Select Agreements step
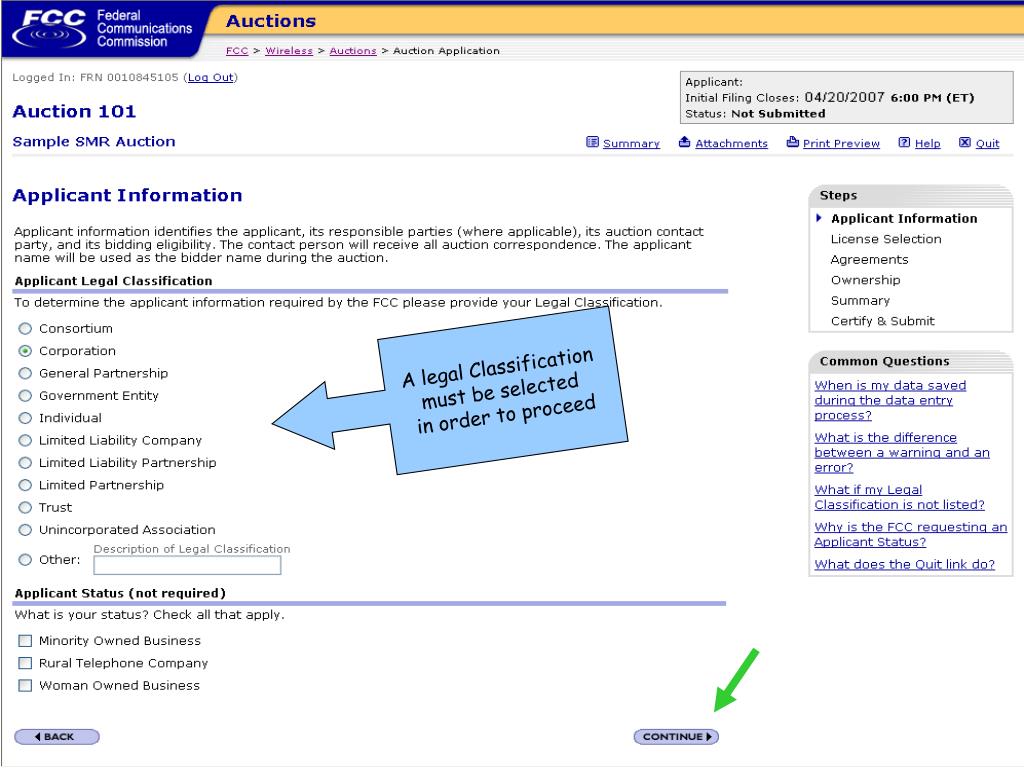This screenshot has height=768, width=1024. tap(869, 260)
